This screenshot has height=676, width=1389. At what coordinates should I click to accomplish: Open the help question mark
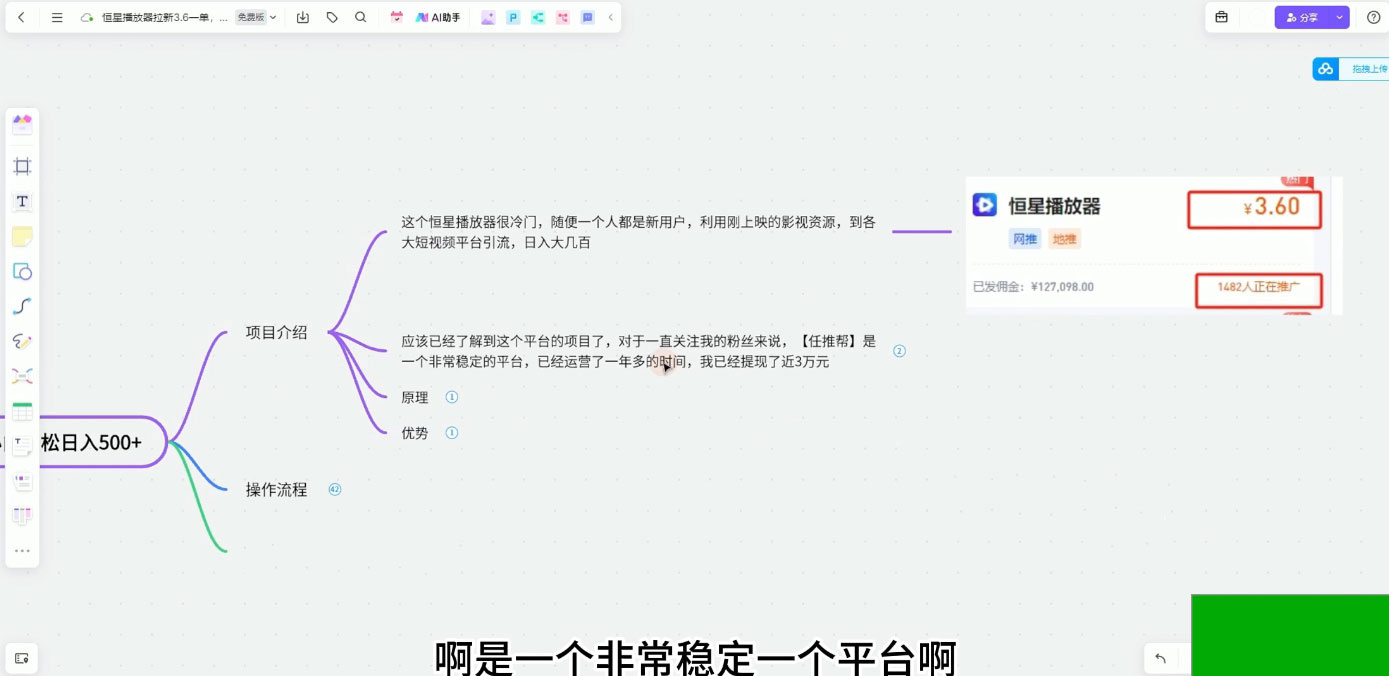click(x=1373, y=17)
